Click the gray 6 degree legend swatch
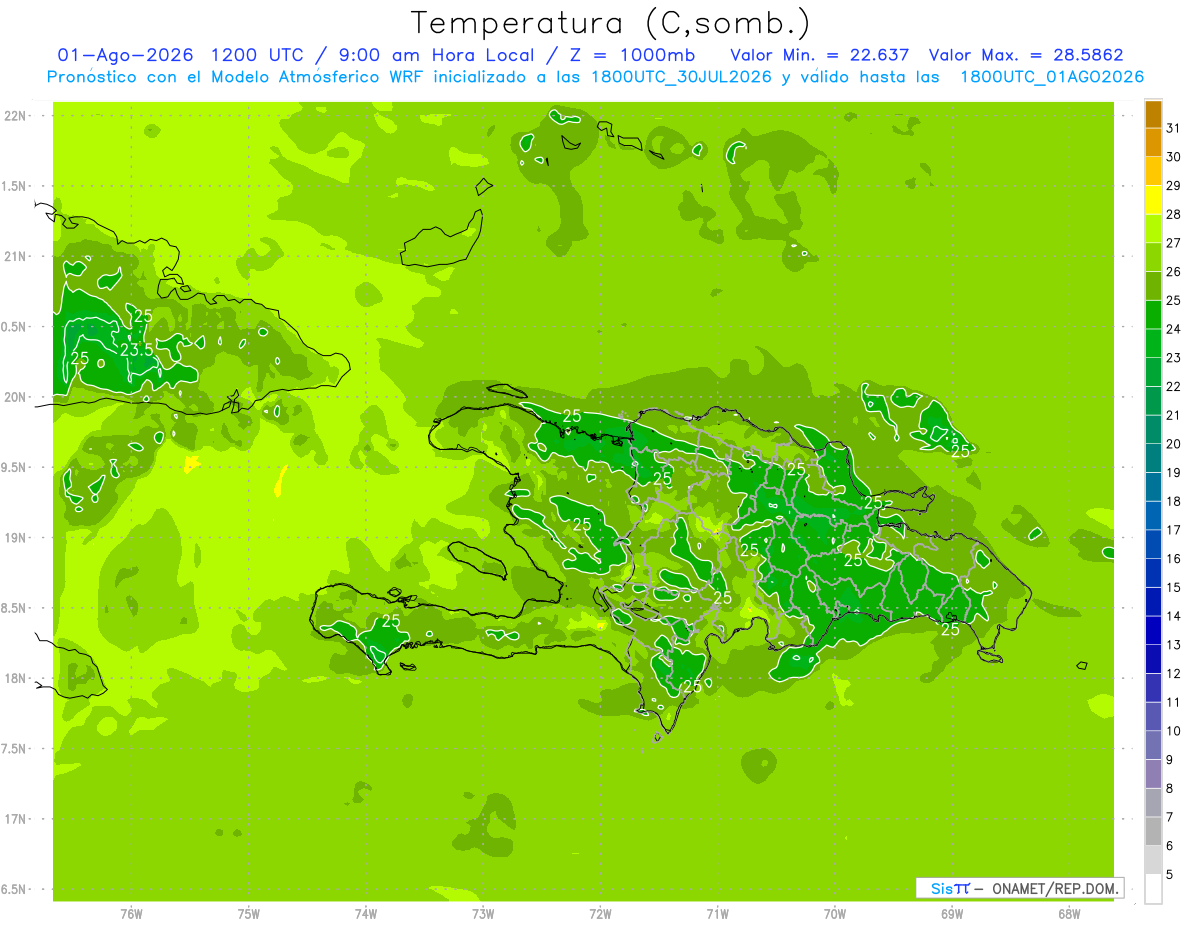The width and height of the screenshot is (1200, 927). coord(1153,831)
